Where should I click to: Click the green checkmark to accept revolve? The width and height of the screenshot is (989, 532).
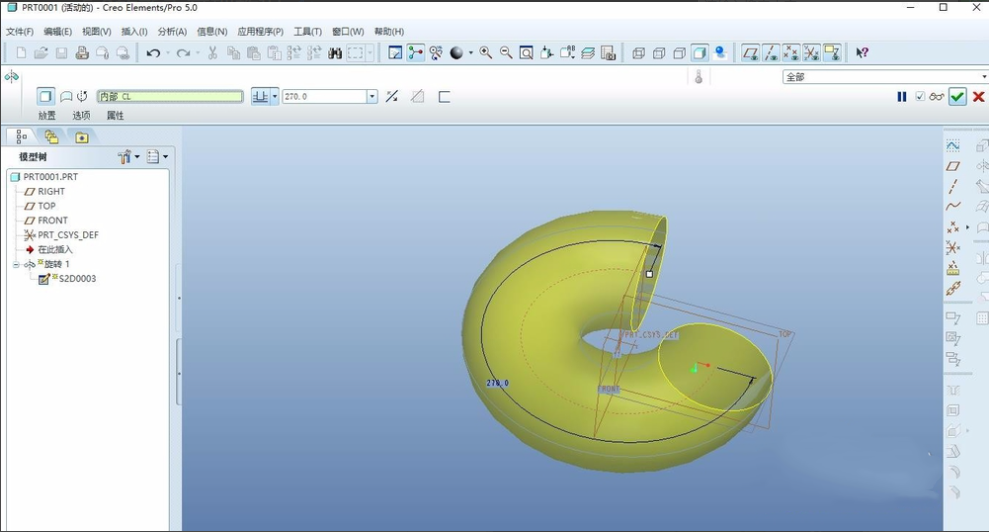957,97
